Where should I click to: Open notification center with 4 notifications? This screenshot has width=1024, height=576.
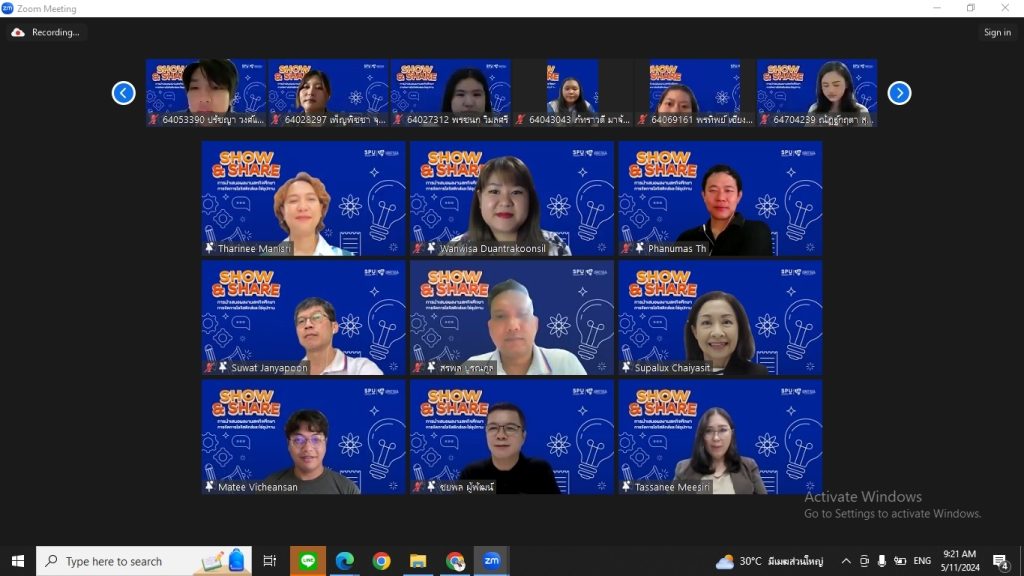(x=1000, y=561)
